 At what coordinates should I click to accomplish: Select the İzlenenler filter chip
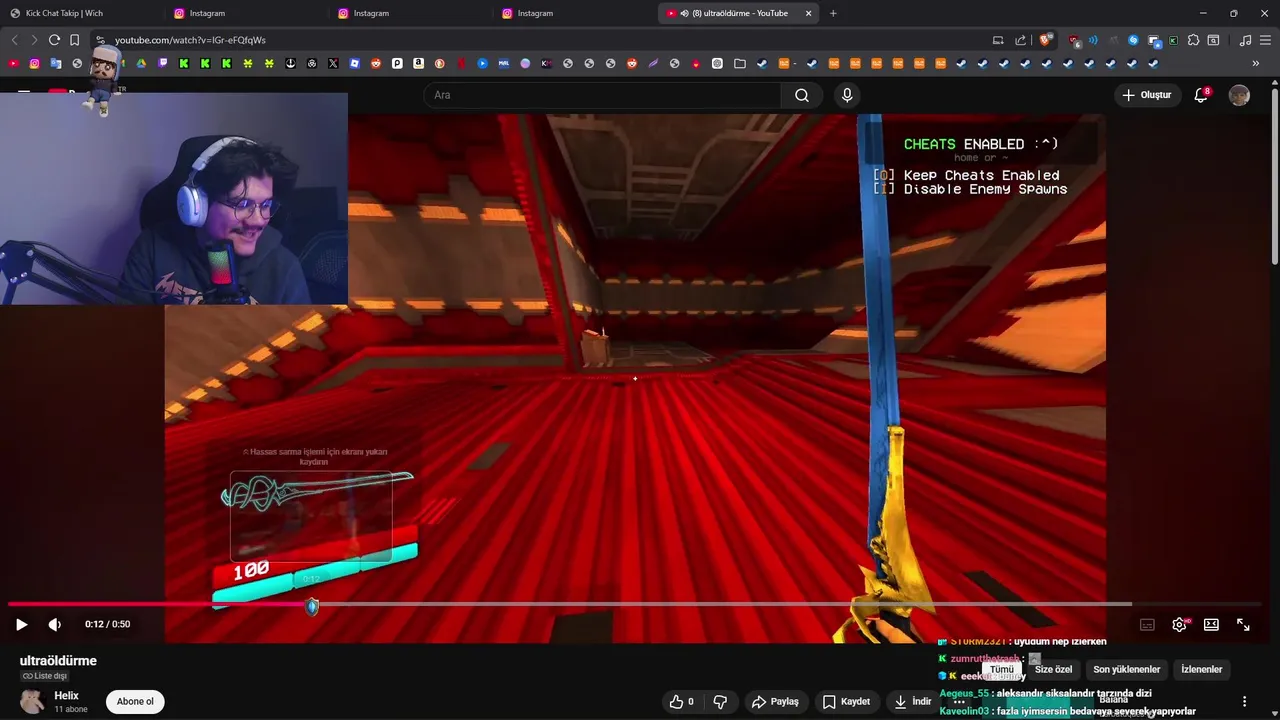pyautogui.click(x=1201, y=669)
